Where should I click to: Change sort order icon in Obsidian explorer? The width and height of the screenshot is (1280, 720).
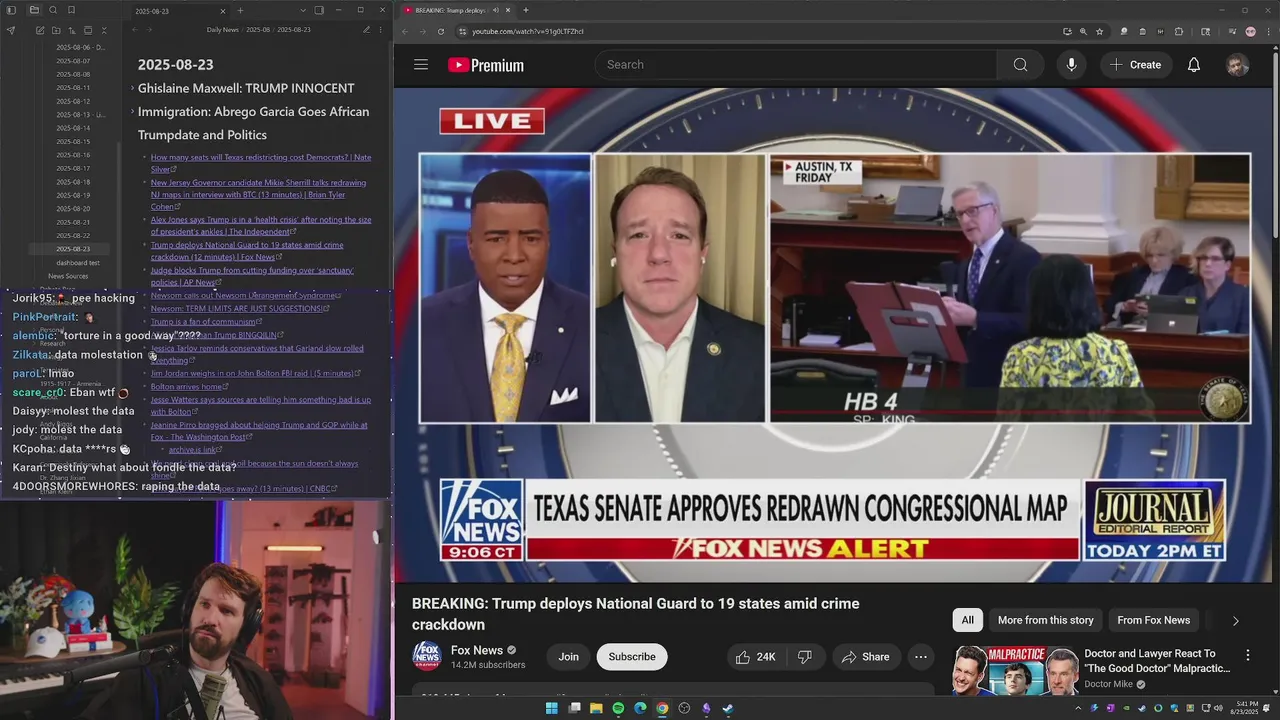pyautogui.click(x=72, y=31)
